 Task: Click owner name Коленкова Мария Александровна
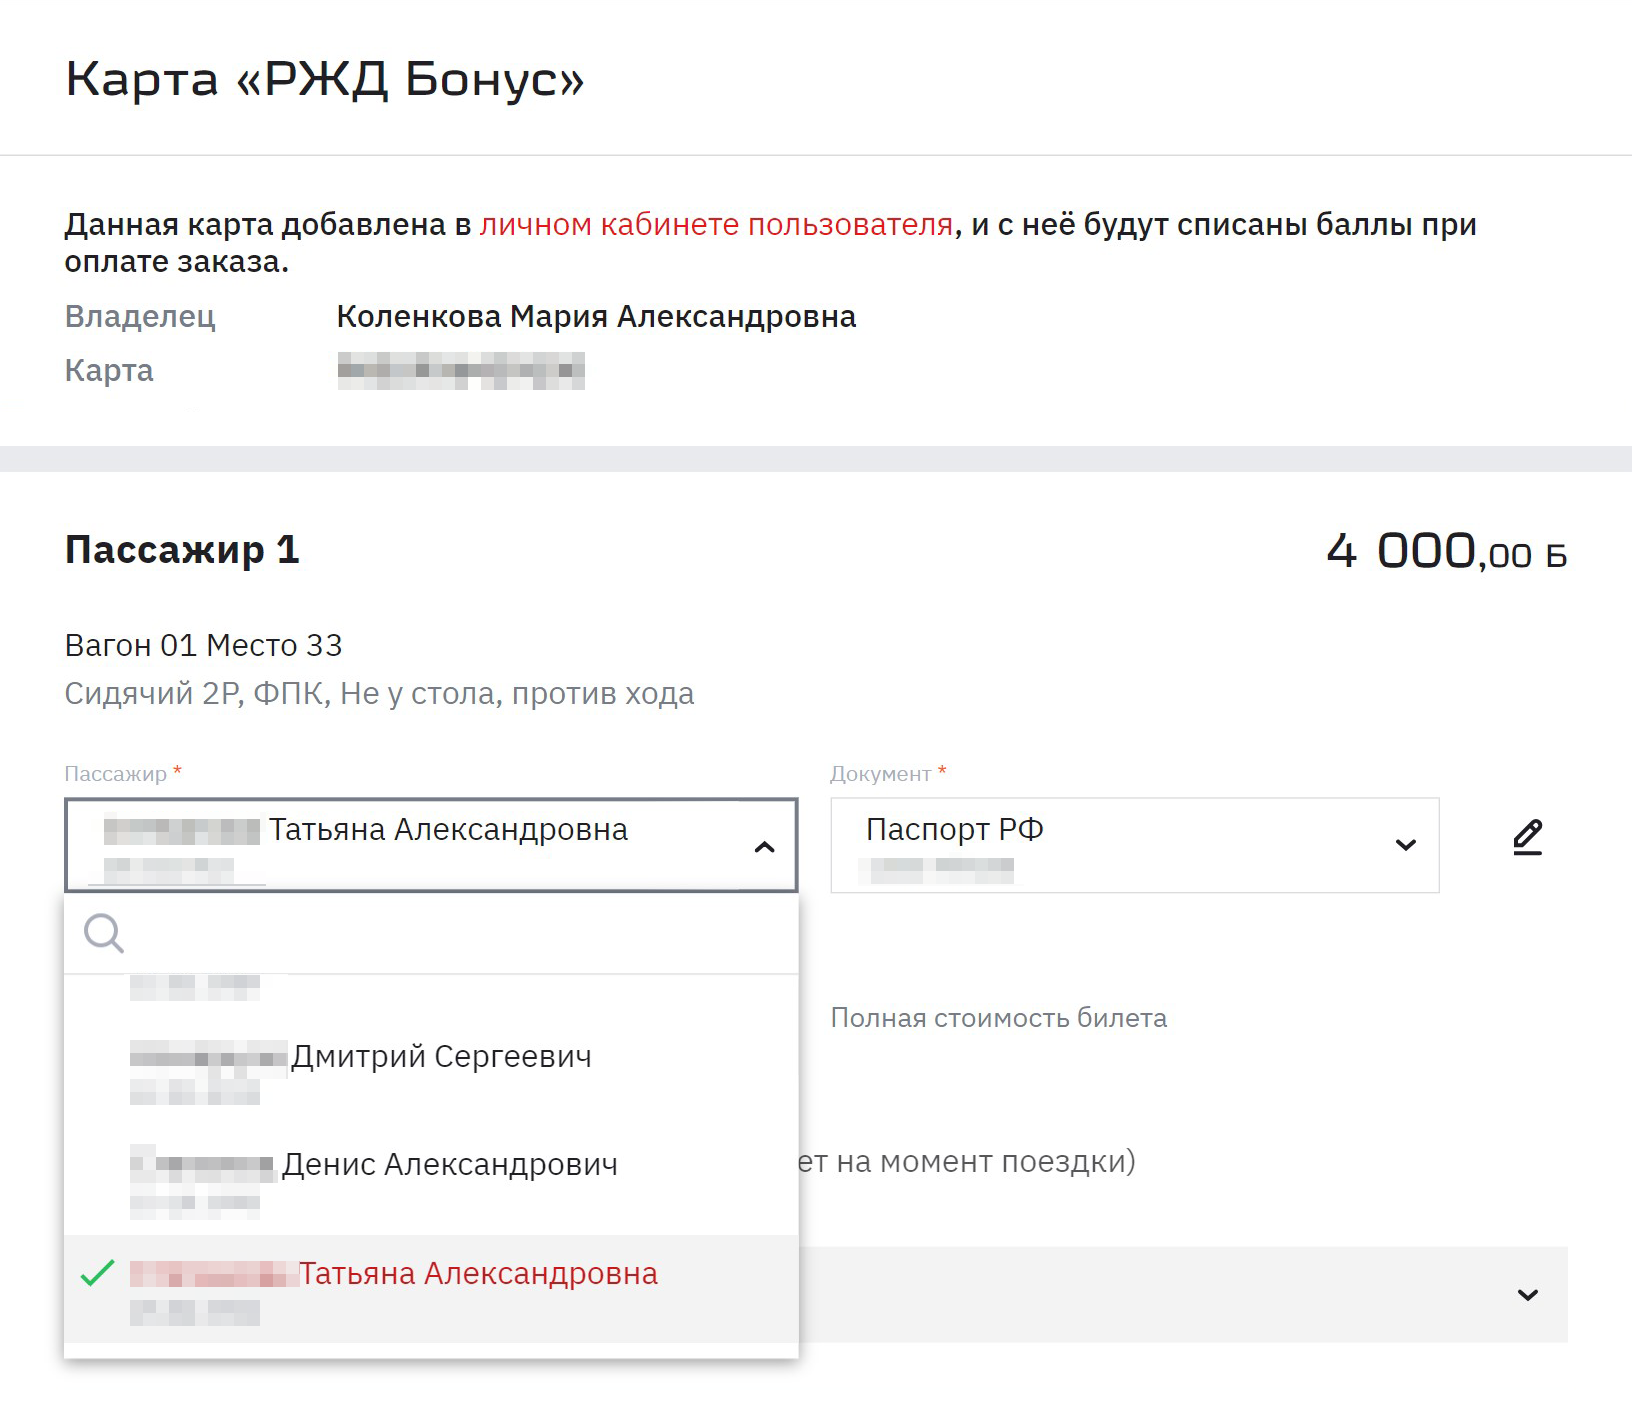point(596,317)
